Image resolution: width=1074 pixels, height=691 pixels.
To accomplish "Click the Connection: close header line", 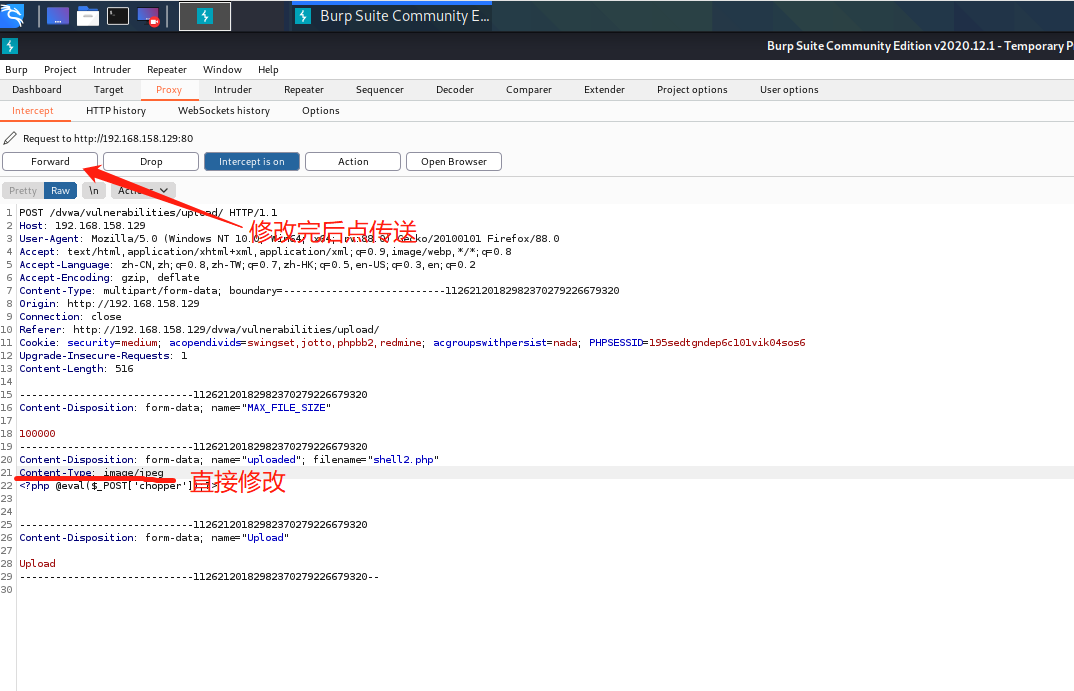I will (71, 316).
